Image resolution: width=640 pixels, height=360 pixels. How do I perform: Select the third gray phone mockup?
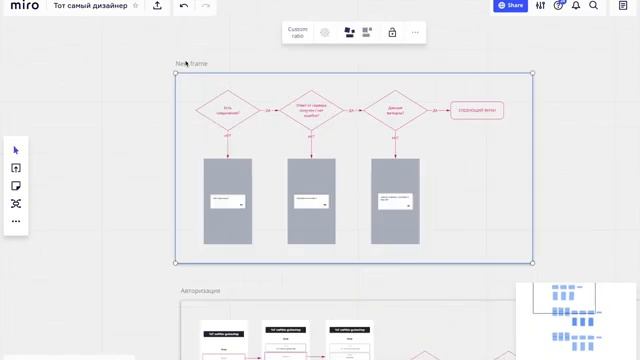pos(395,201)
